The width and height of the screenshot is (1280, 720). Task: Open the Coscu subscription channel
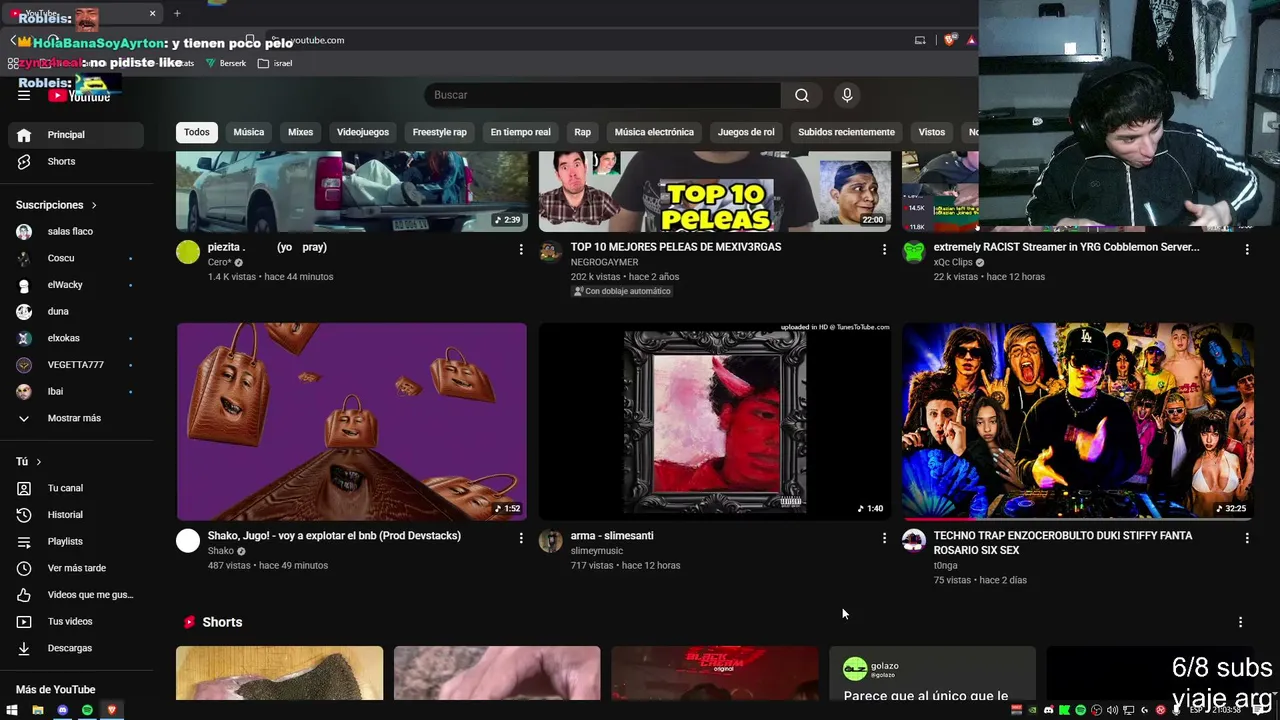pyautogui.click(x=76, y=258)
